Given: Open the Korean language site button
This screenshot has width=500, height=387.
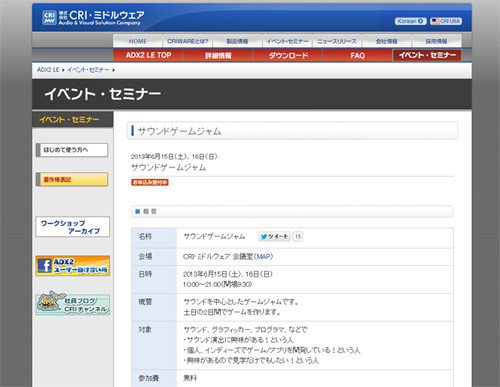Looking at the screenshot, I should (x=411, y=21).
